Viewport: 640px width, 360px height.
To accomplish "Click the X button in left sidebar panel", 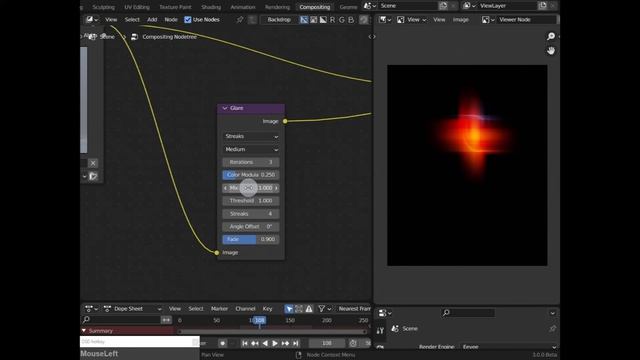I will click(93, 163).
